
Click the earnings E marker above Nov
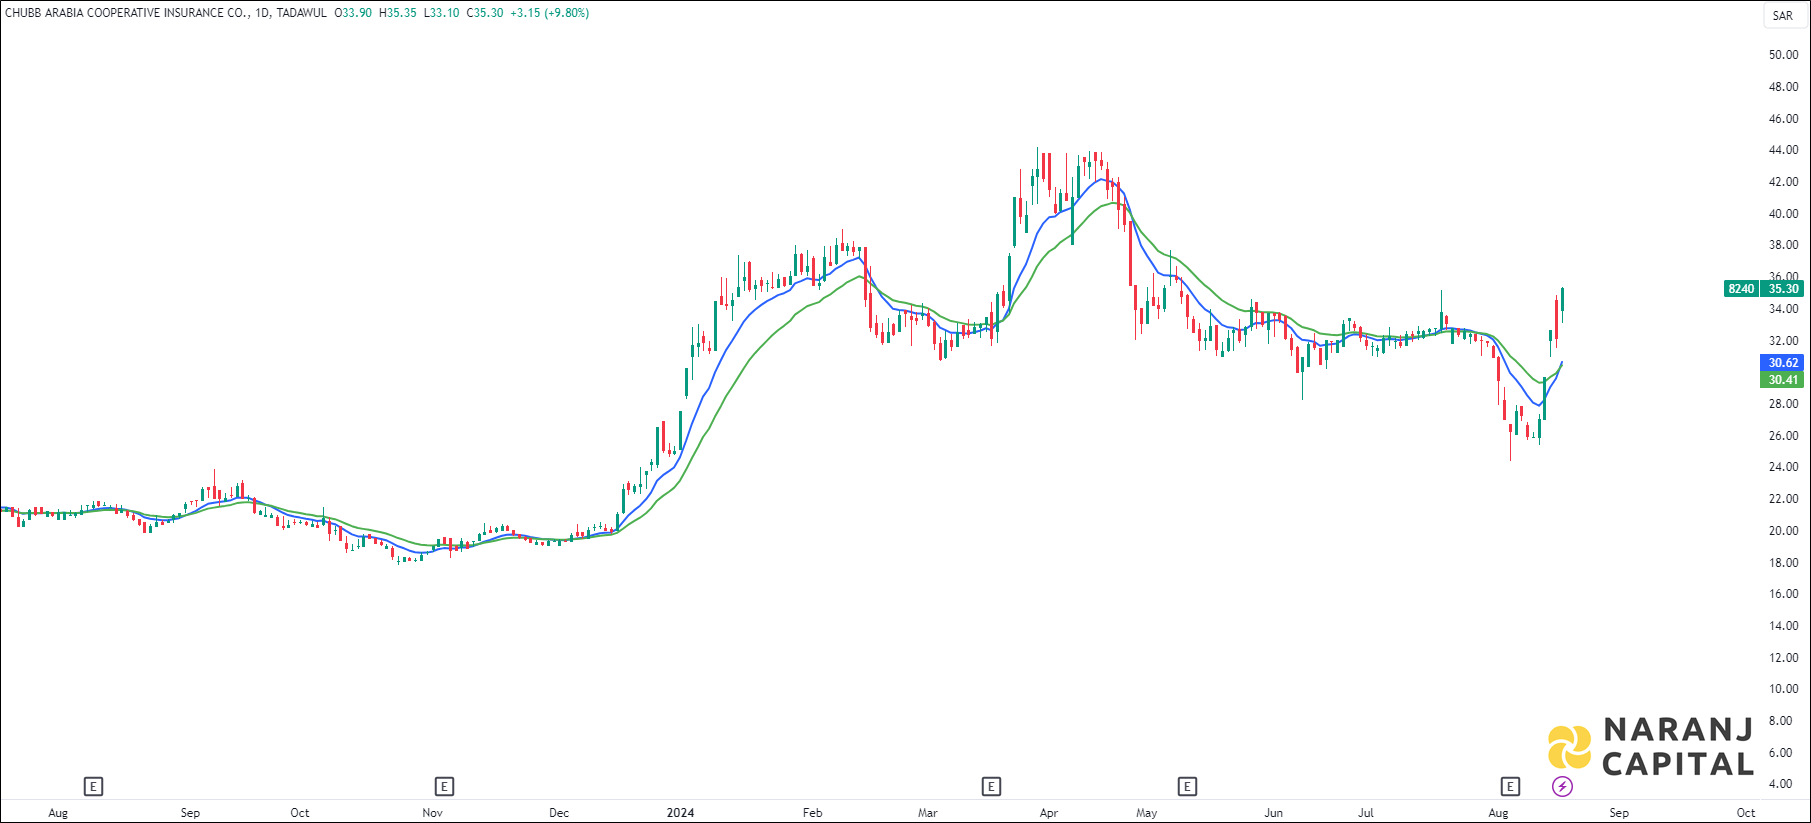pyautogui.click(x=444, y=787)
